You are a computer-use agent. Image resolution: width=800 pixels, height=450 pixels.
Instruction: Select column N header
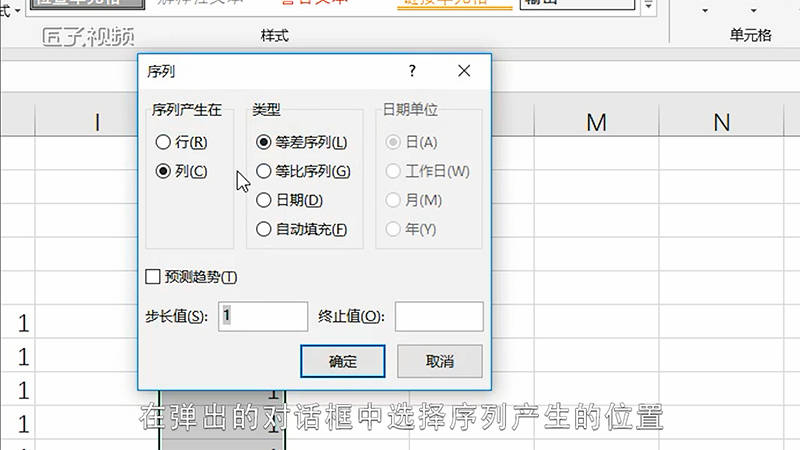(x=722, y=122)
